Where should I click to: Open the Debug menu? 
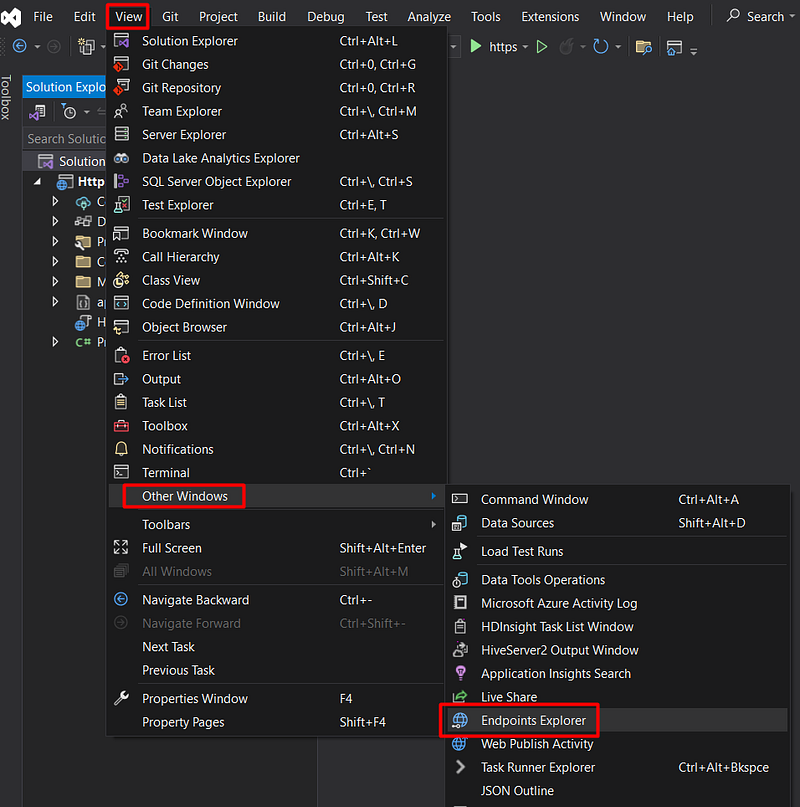(325, 16)
